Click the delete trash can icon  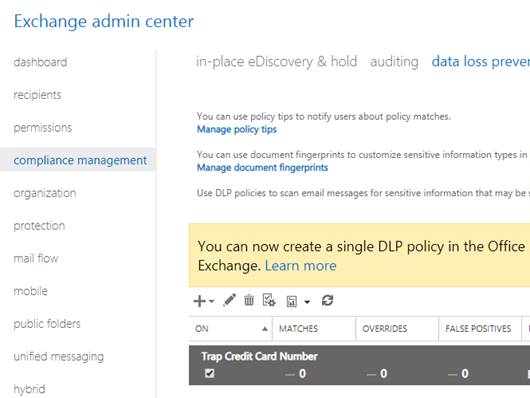coord(249,300)
